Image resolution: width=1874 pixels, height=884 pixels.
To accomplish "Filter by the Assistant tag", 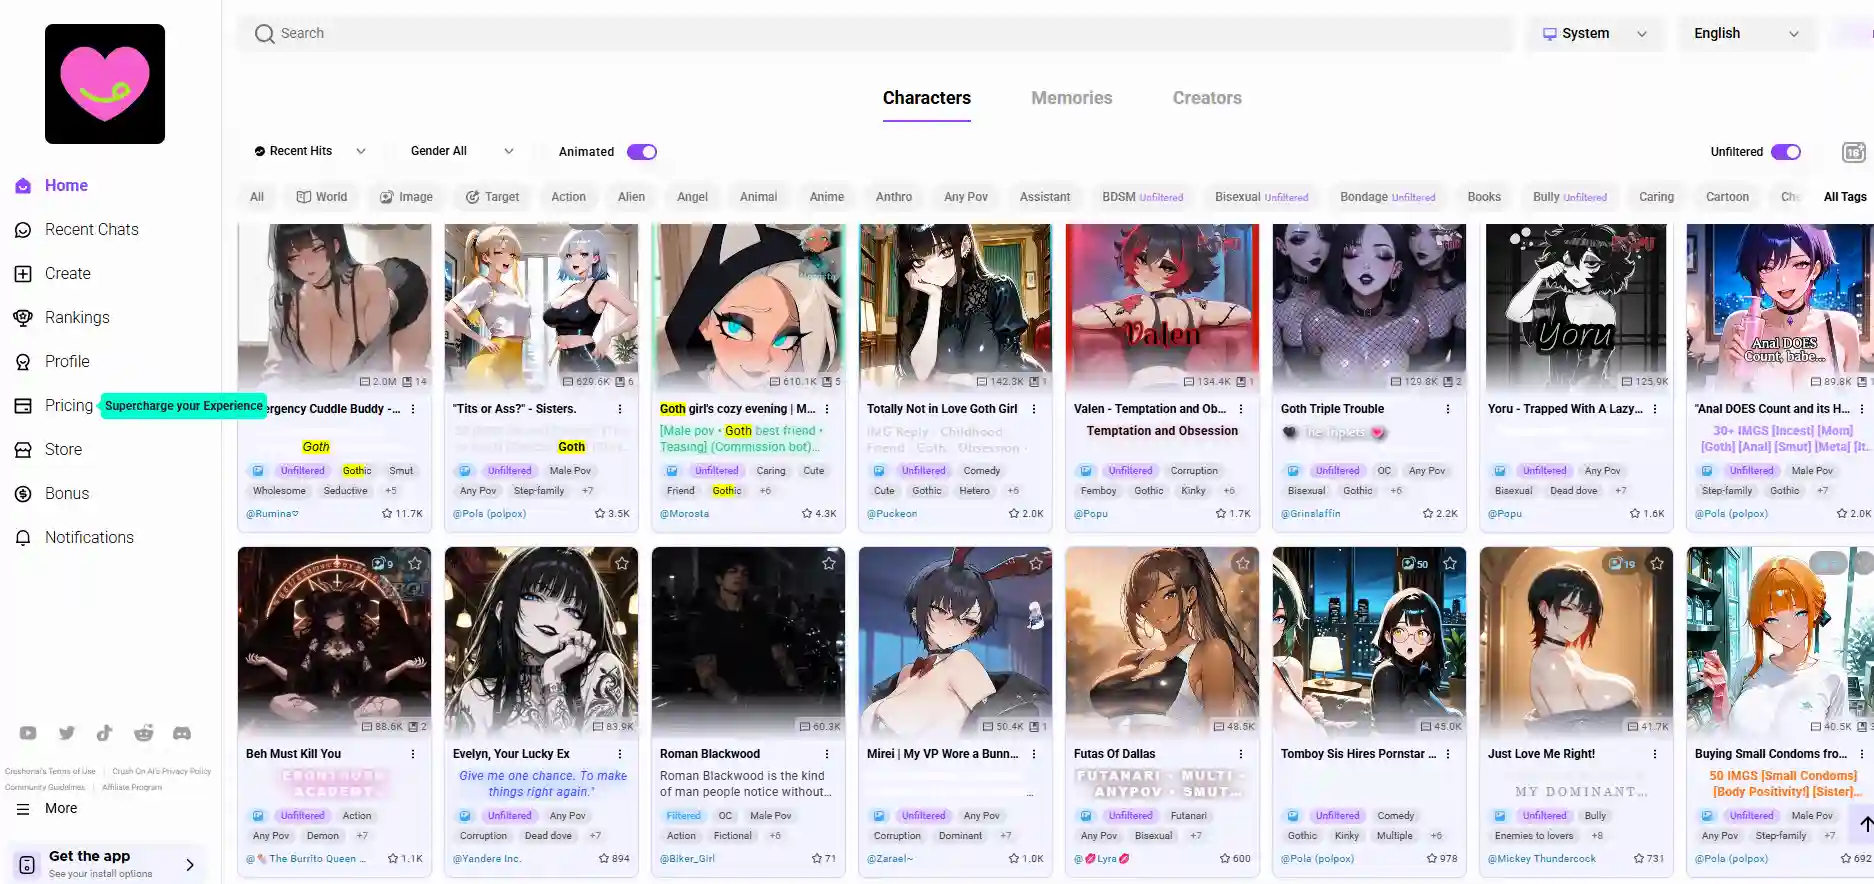I will 1045,197.
